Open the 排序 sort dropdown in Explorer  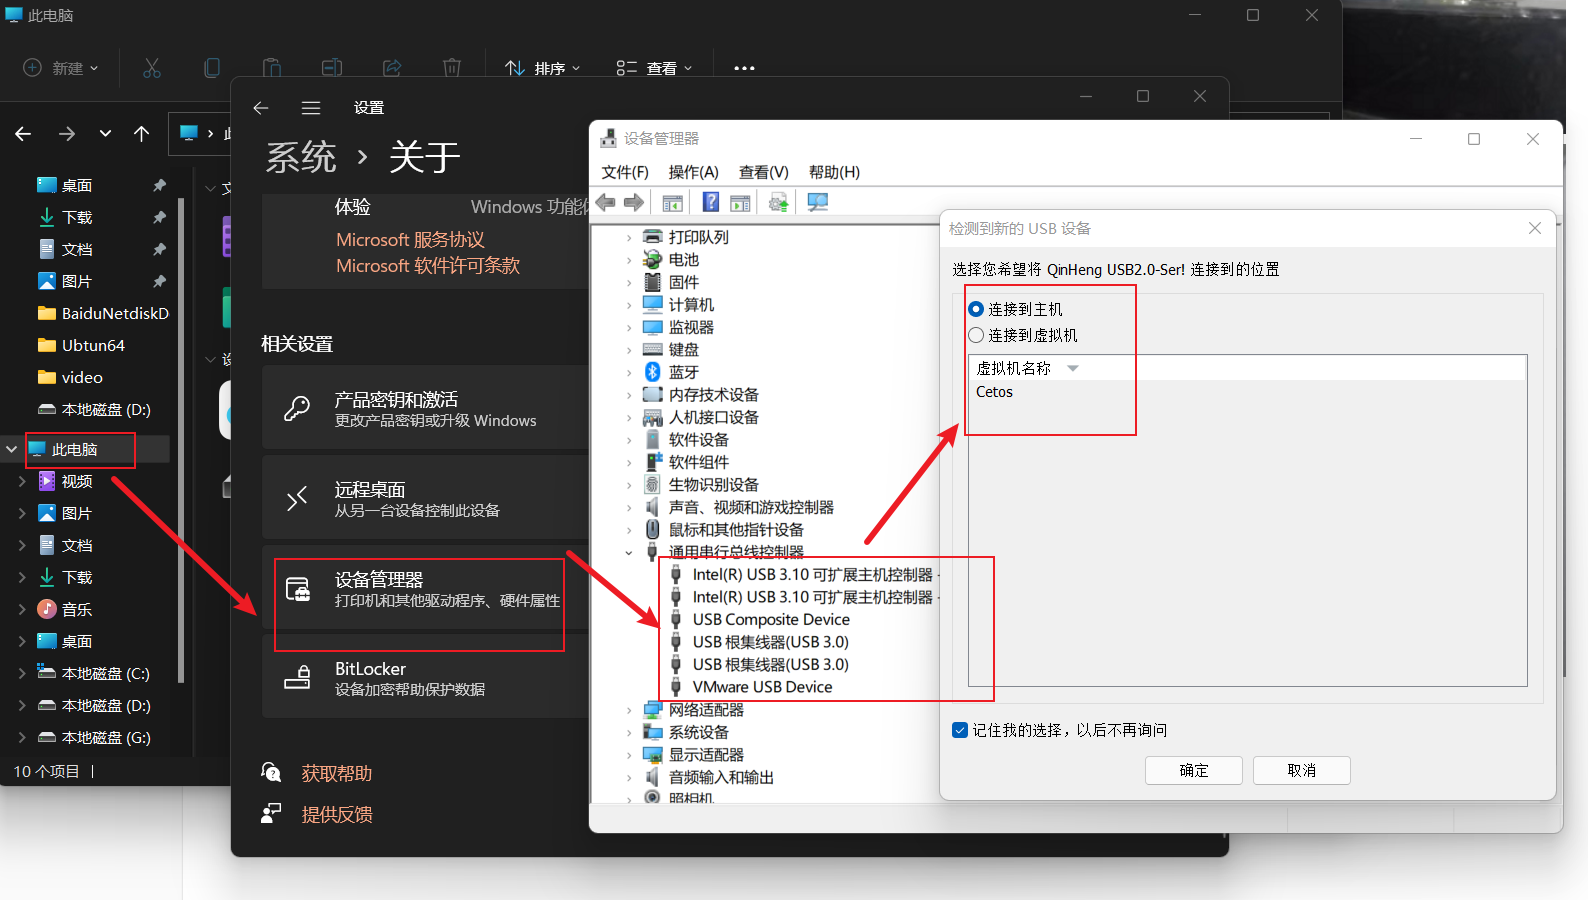point(543,68)
